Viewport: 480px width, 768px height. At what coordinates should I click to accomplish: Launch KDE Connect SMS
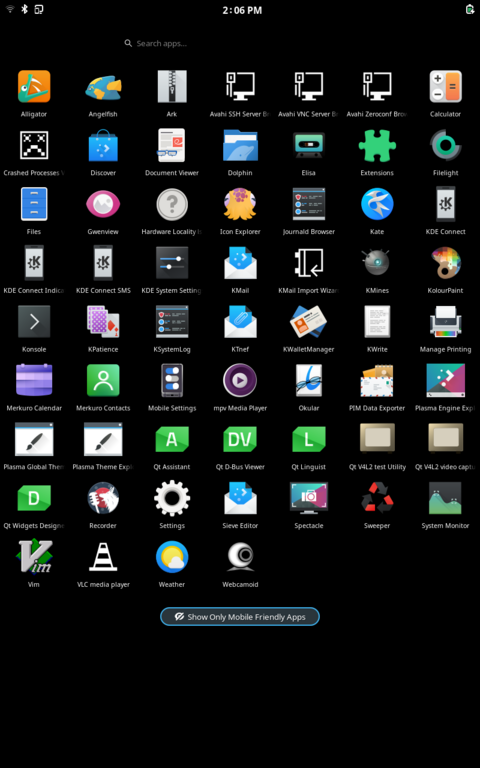coord(103,263)
